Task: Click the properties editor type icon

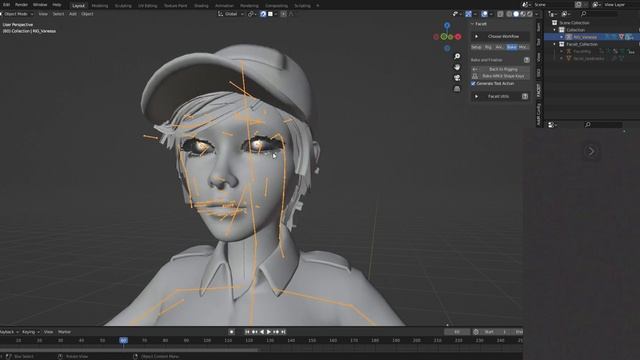Action: [551, 124]
